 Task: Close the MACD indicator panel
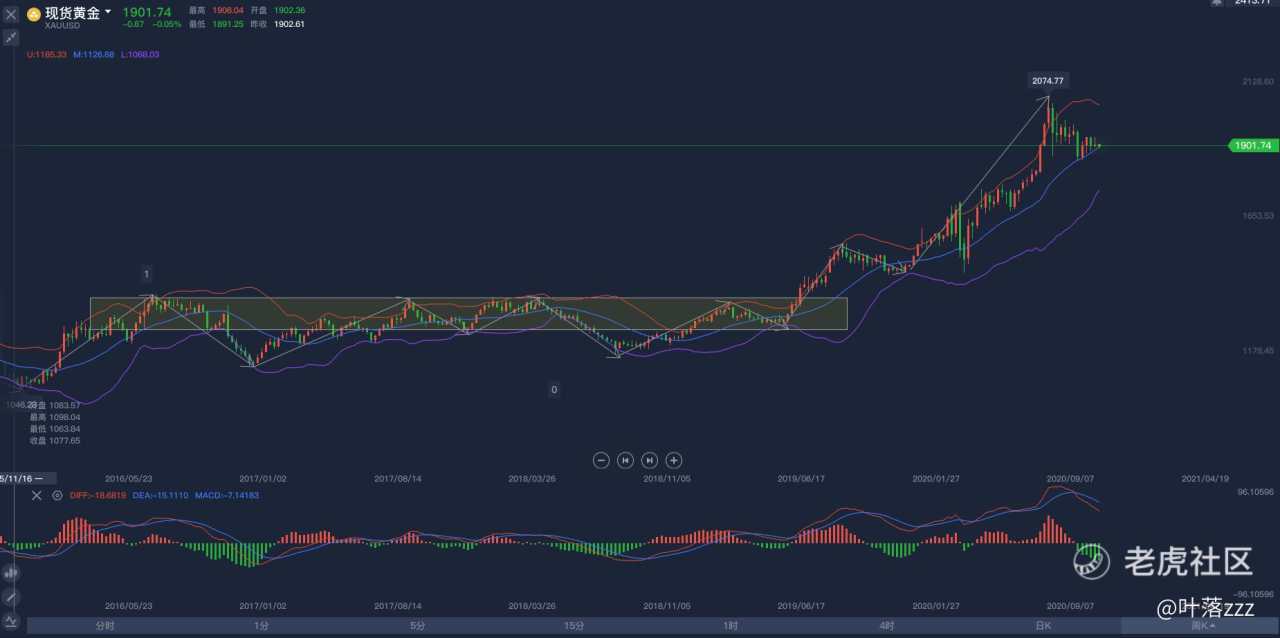(37, 495)
